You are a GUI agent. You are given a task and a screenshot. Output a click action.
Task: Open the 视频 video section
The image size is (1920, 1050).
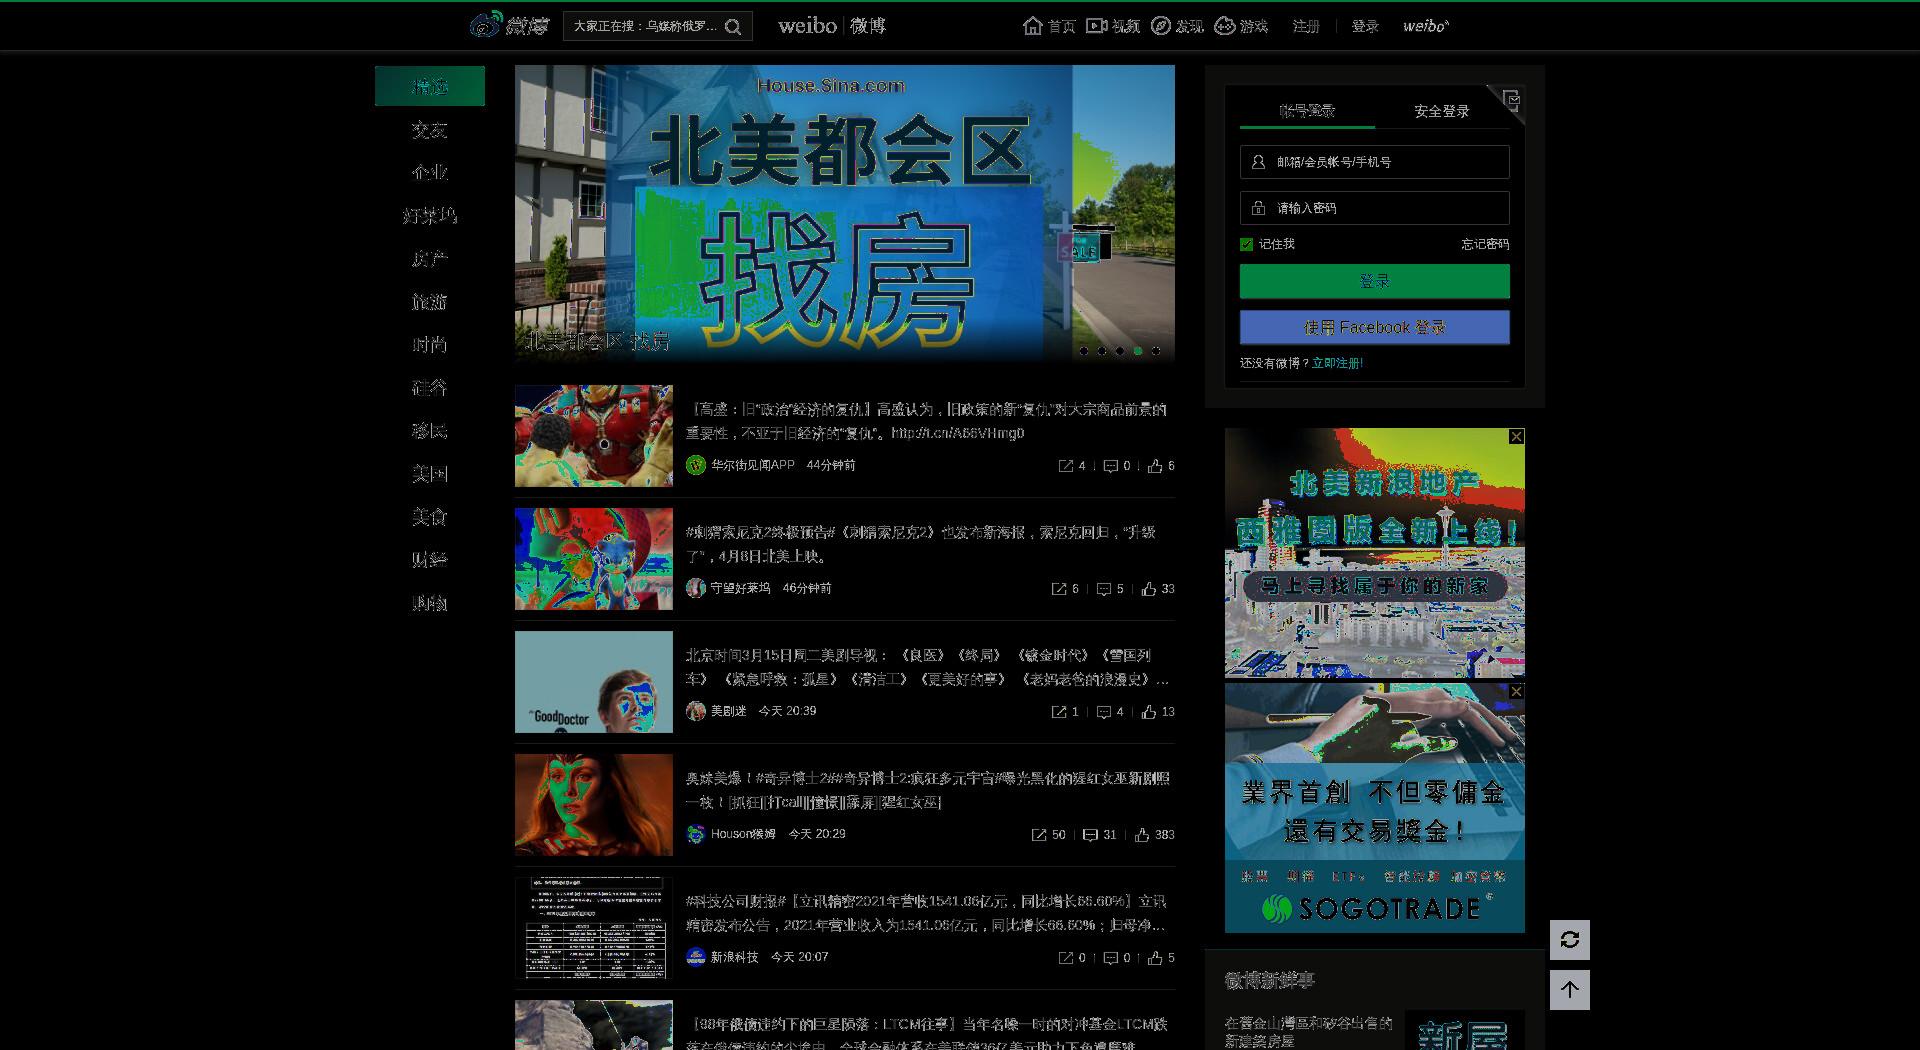tap(1113, 26)
